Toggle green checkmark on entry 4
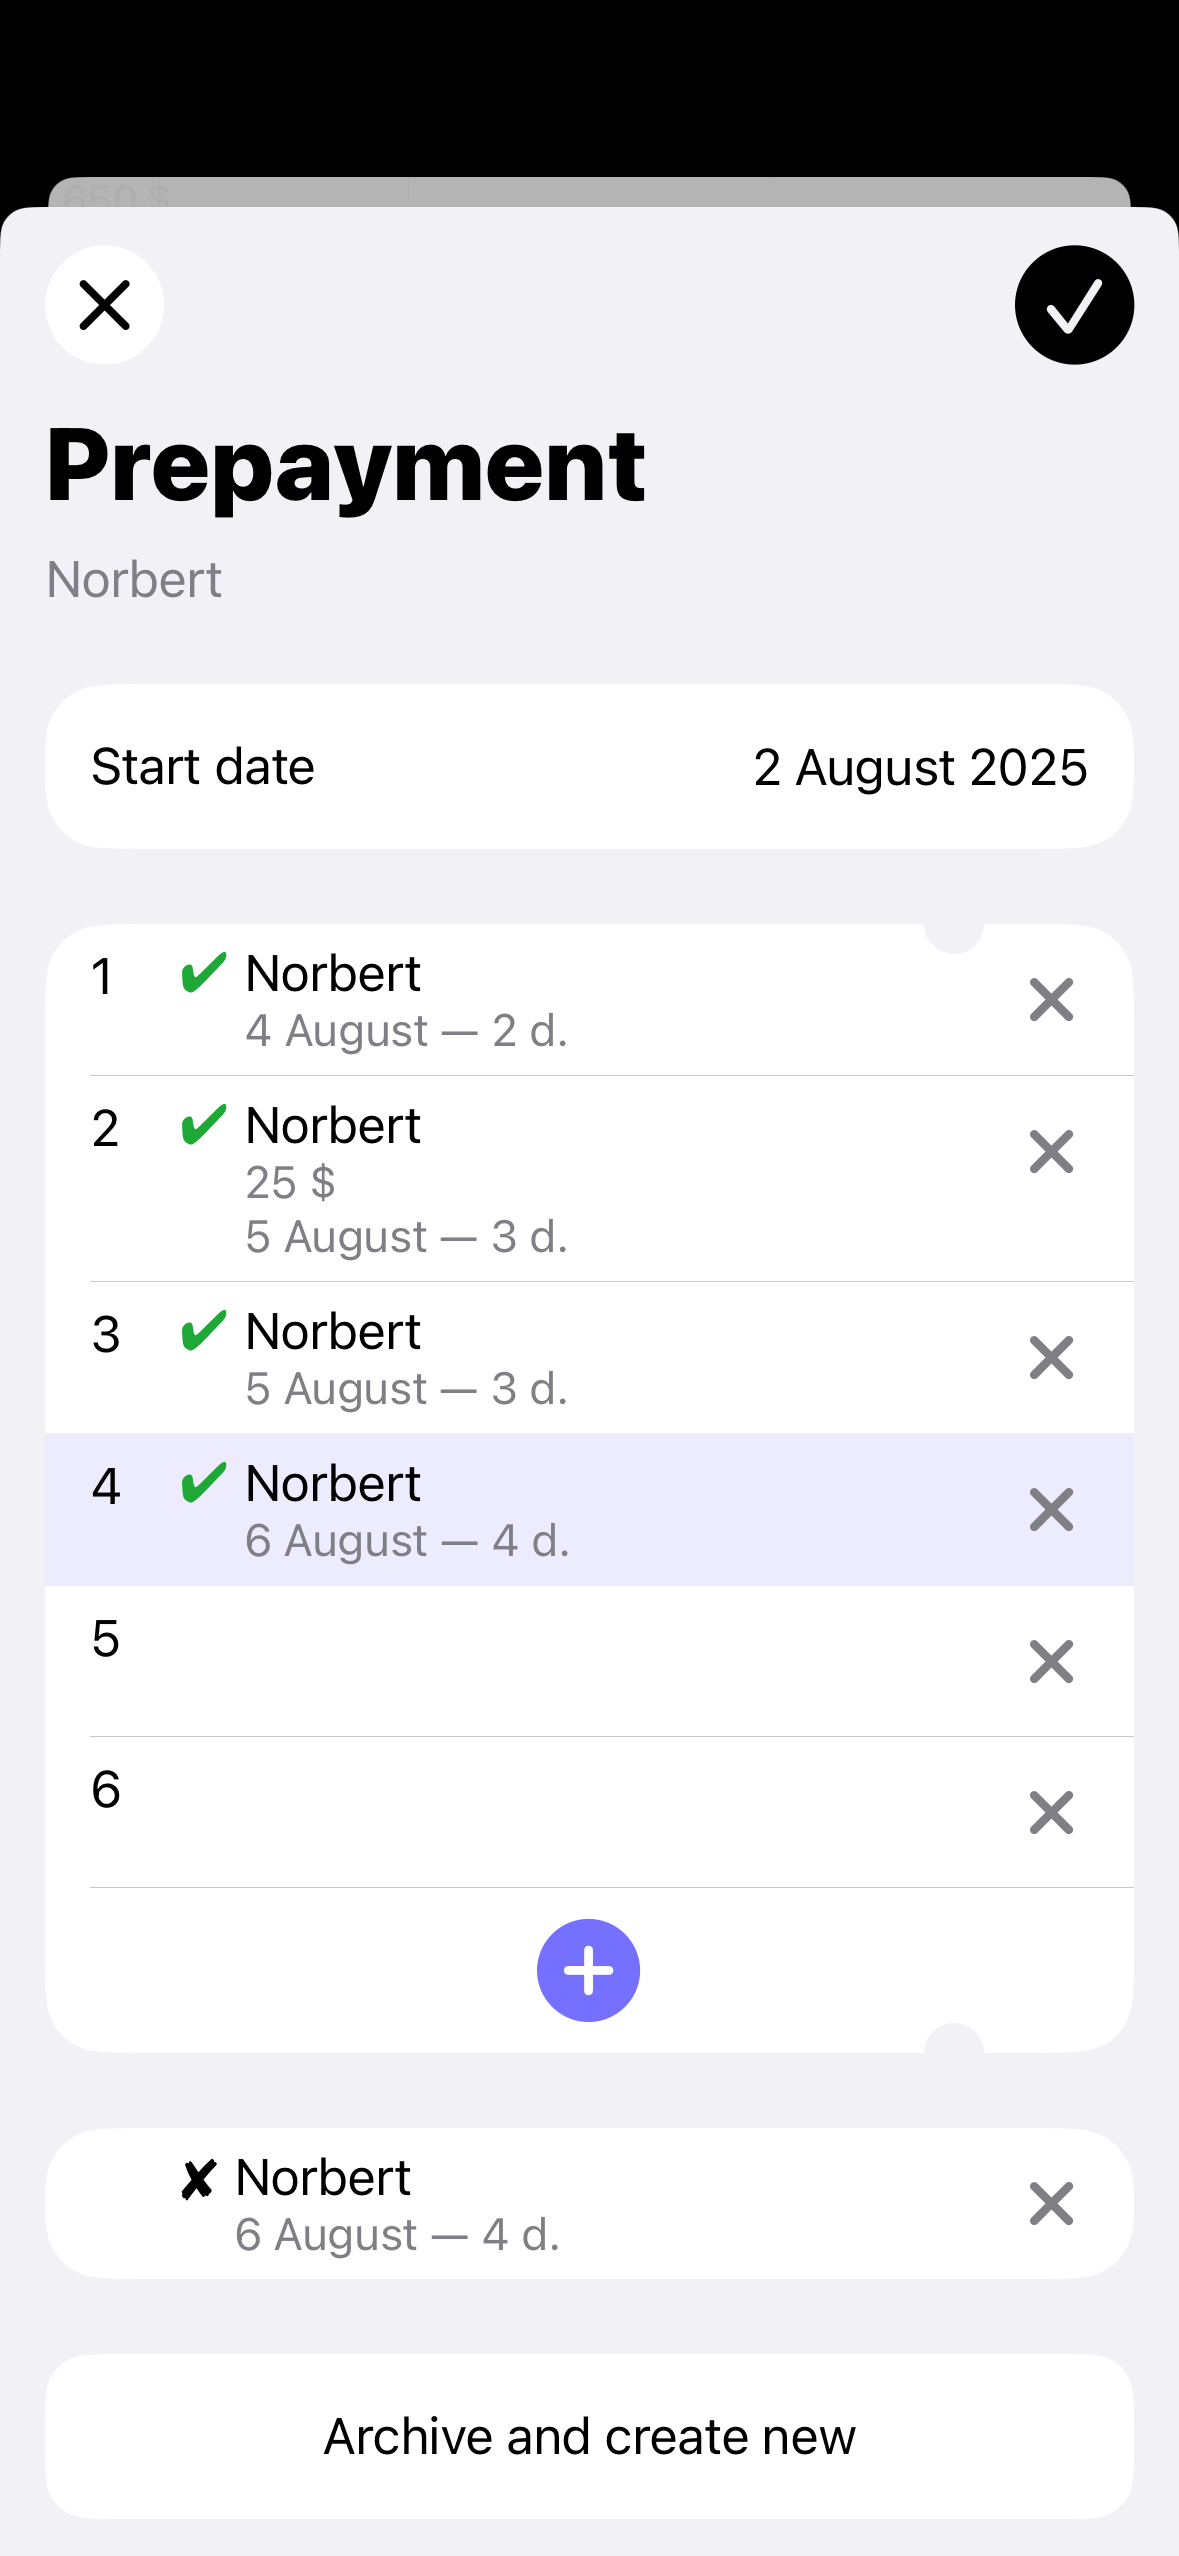Viewport: 1179px width, 2556px height. point(204,1483)
